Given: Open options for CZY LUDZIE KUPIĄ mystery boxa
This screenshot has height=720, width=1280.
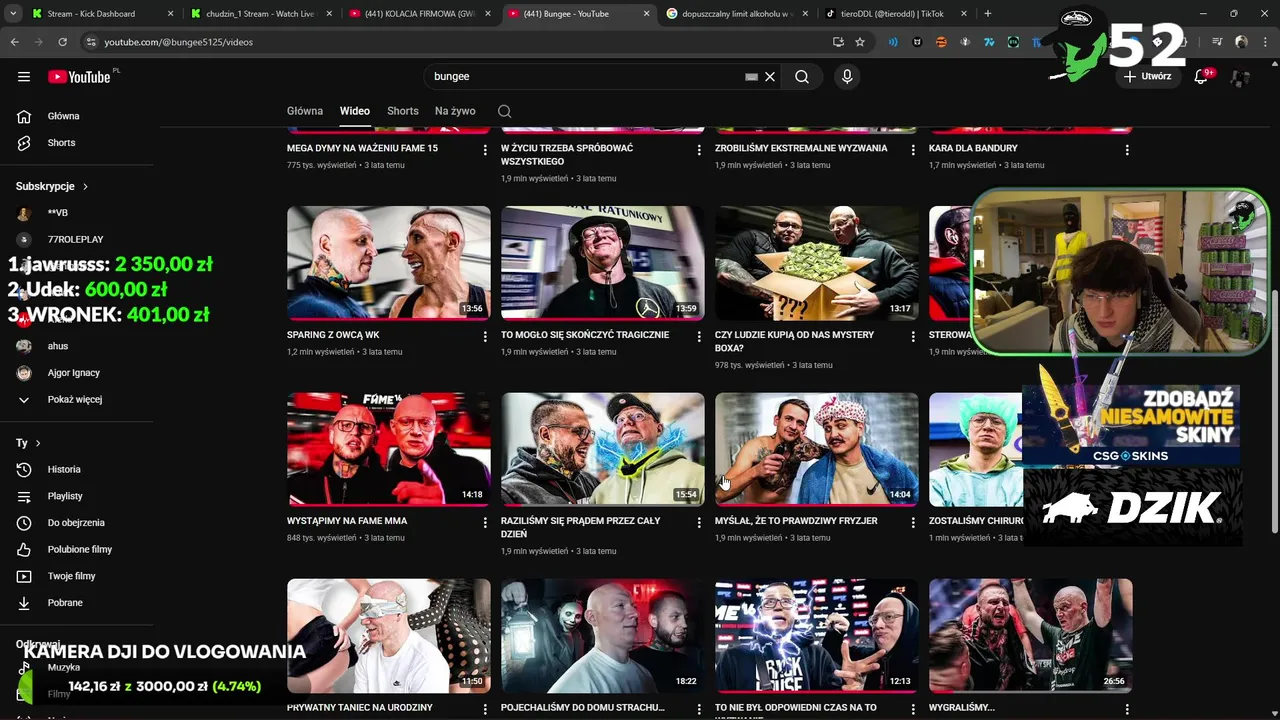Looking at the screenshot, I should [x=913, y=338].
